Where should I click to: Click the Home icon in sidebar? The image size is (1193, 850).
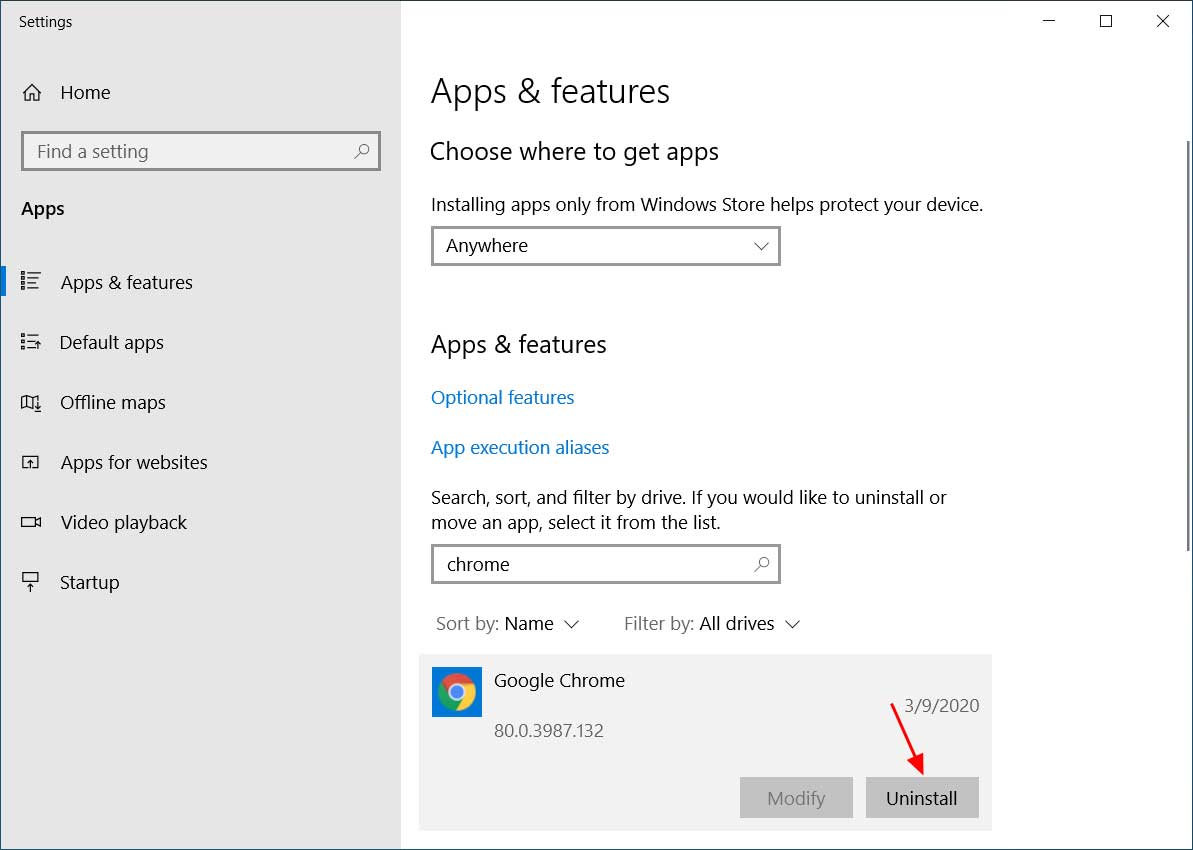pyautogui.click(x=32, y=93)
